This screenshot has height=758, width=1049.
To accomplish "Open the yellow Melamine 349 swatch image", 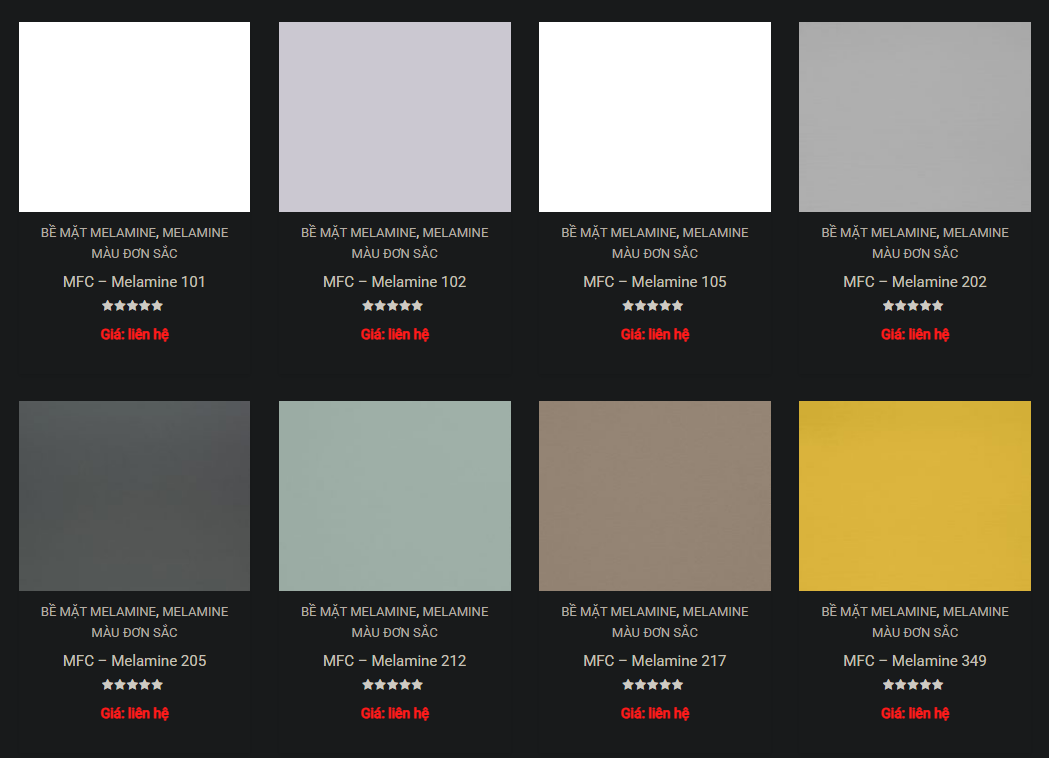I will pyautogui.click(x=914, y=496).
